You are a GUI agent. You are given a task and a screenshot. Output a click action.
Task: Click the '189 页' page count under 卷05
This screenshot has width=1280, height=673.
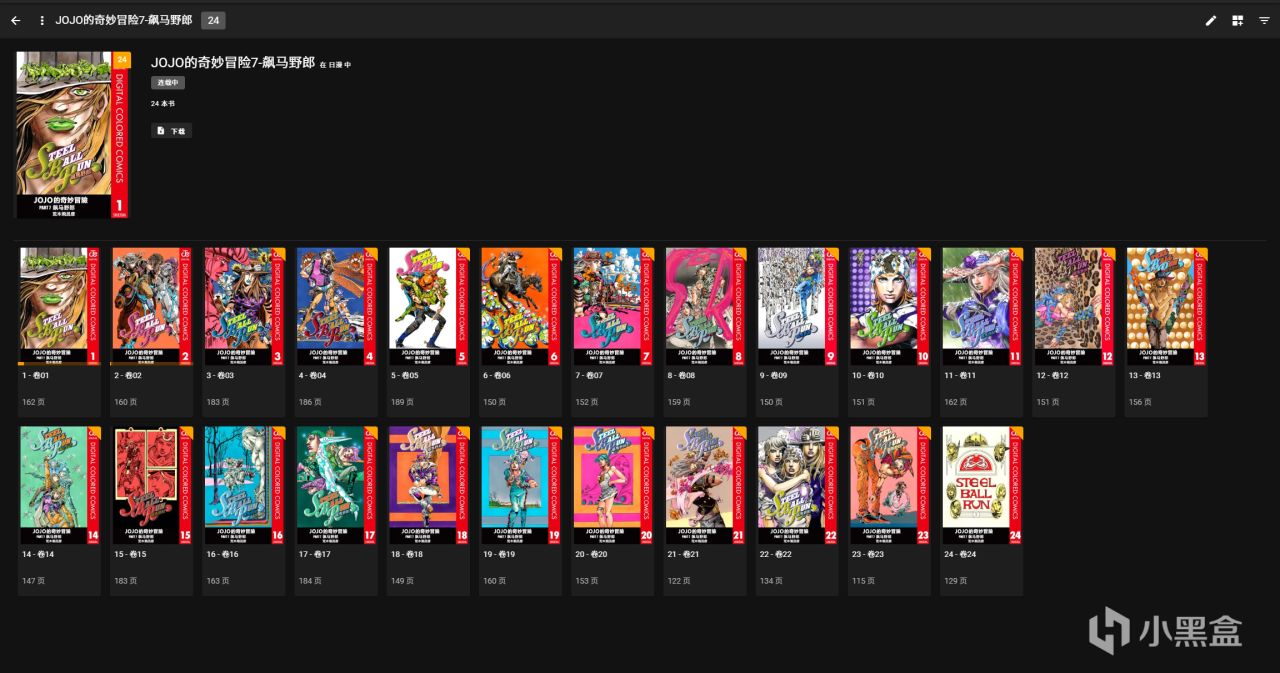(401, 402)
